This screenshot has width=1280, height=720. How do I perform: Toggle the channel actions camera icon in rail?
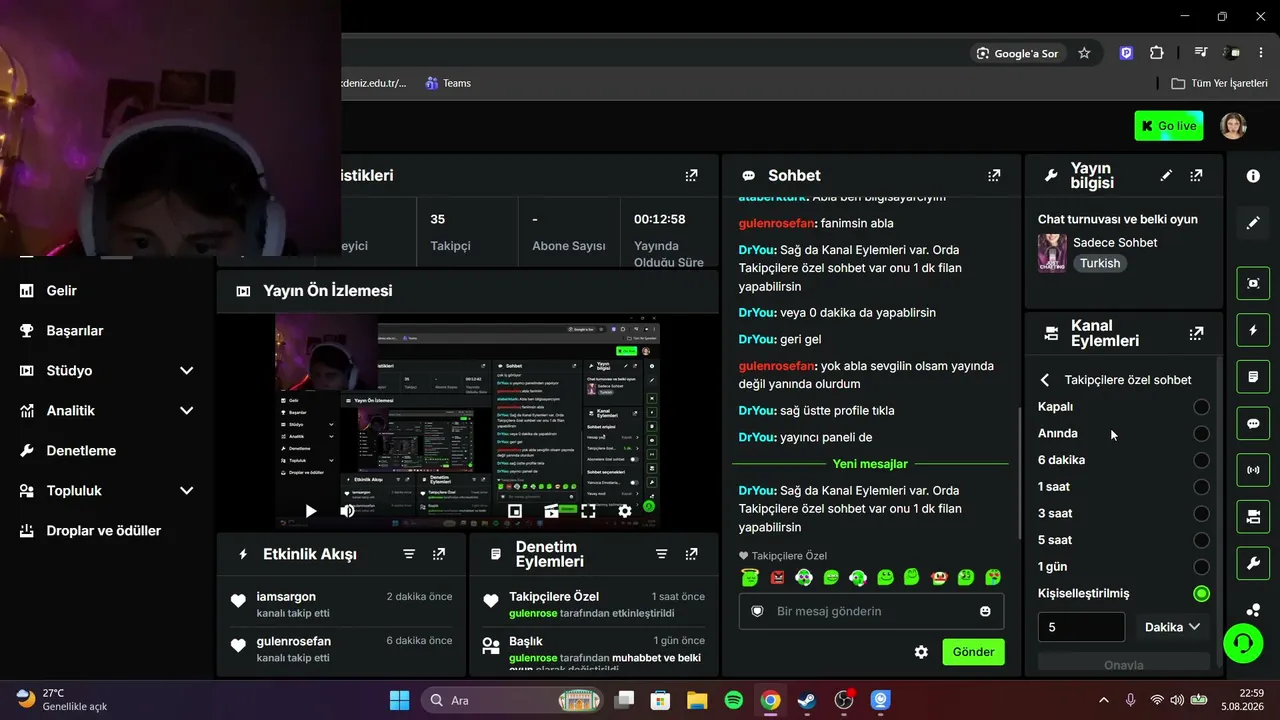1253,517
